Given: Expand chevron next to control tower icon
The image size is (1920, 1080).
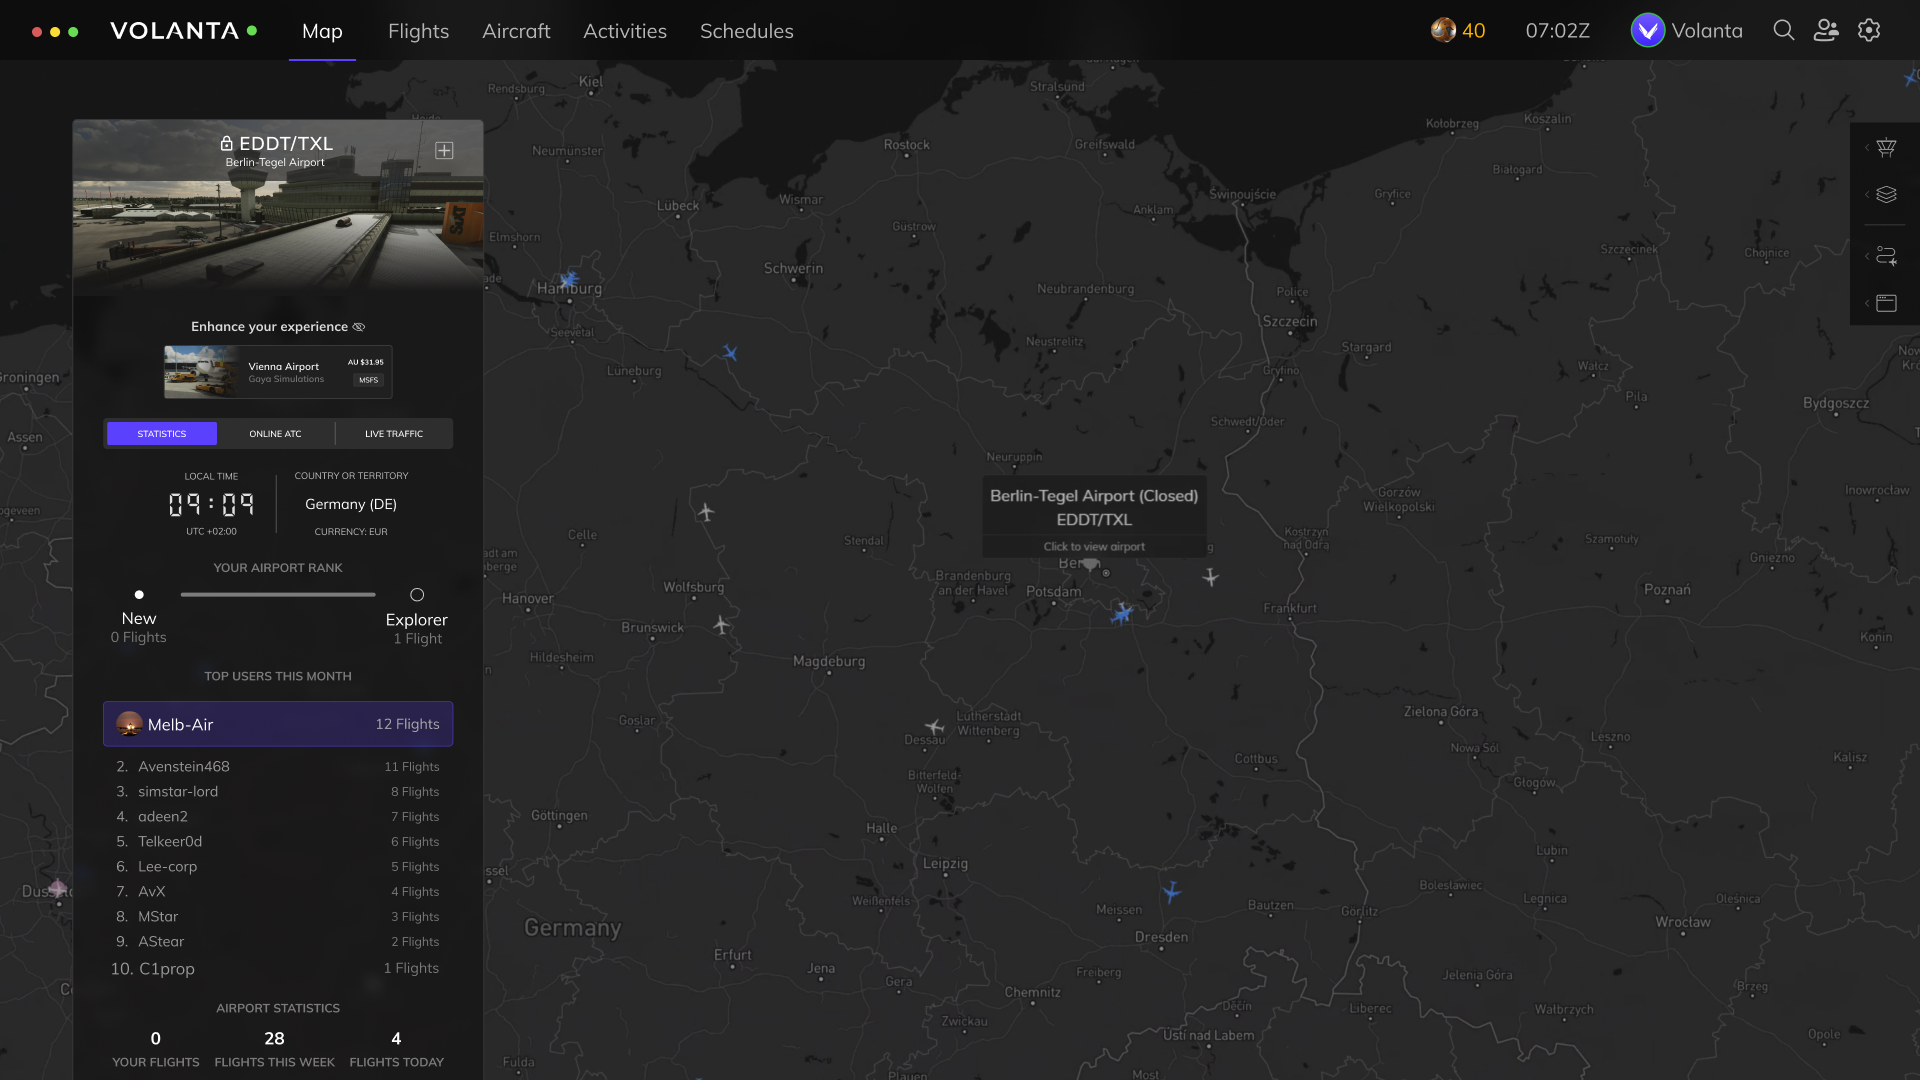Looking at the screenshot, I should click(1866, 148).
